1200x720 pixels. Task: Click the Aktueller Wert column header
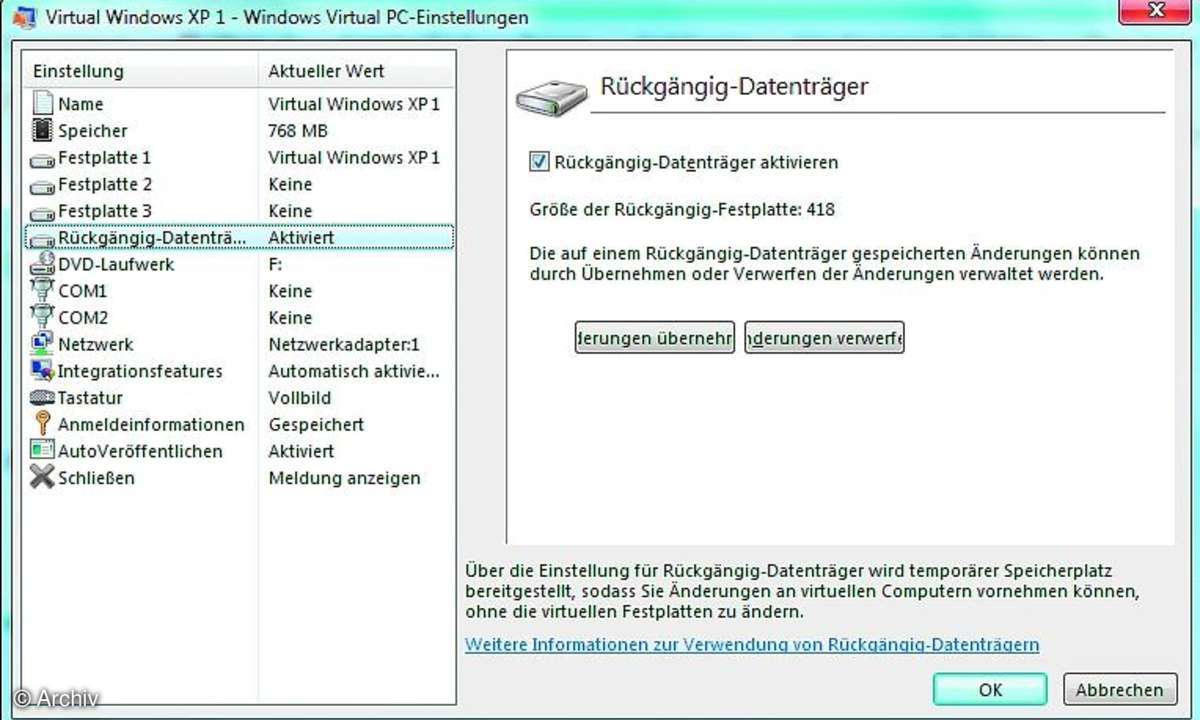click(357, 72)
